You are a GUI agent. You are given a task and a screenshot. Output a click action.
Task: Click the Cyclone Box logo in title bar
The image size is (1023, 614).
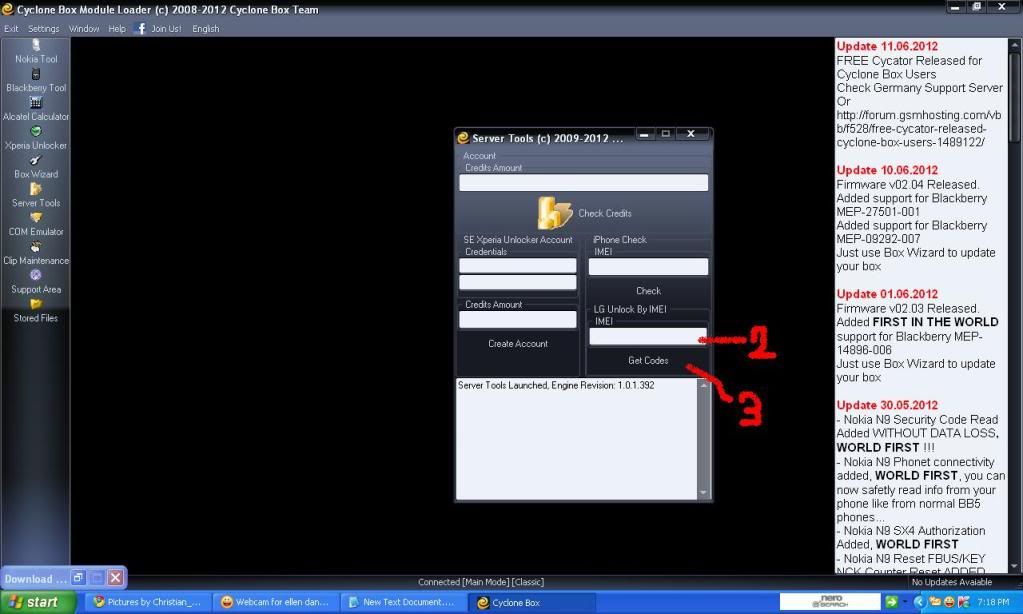point(7,9)
